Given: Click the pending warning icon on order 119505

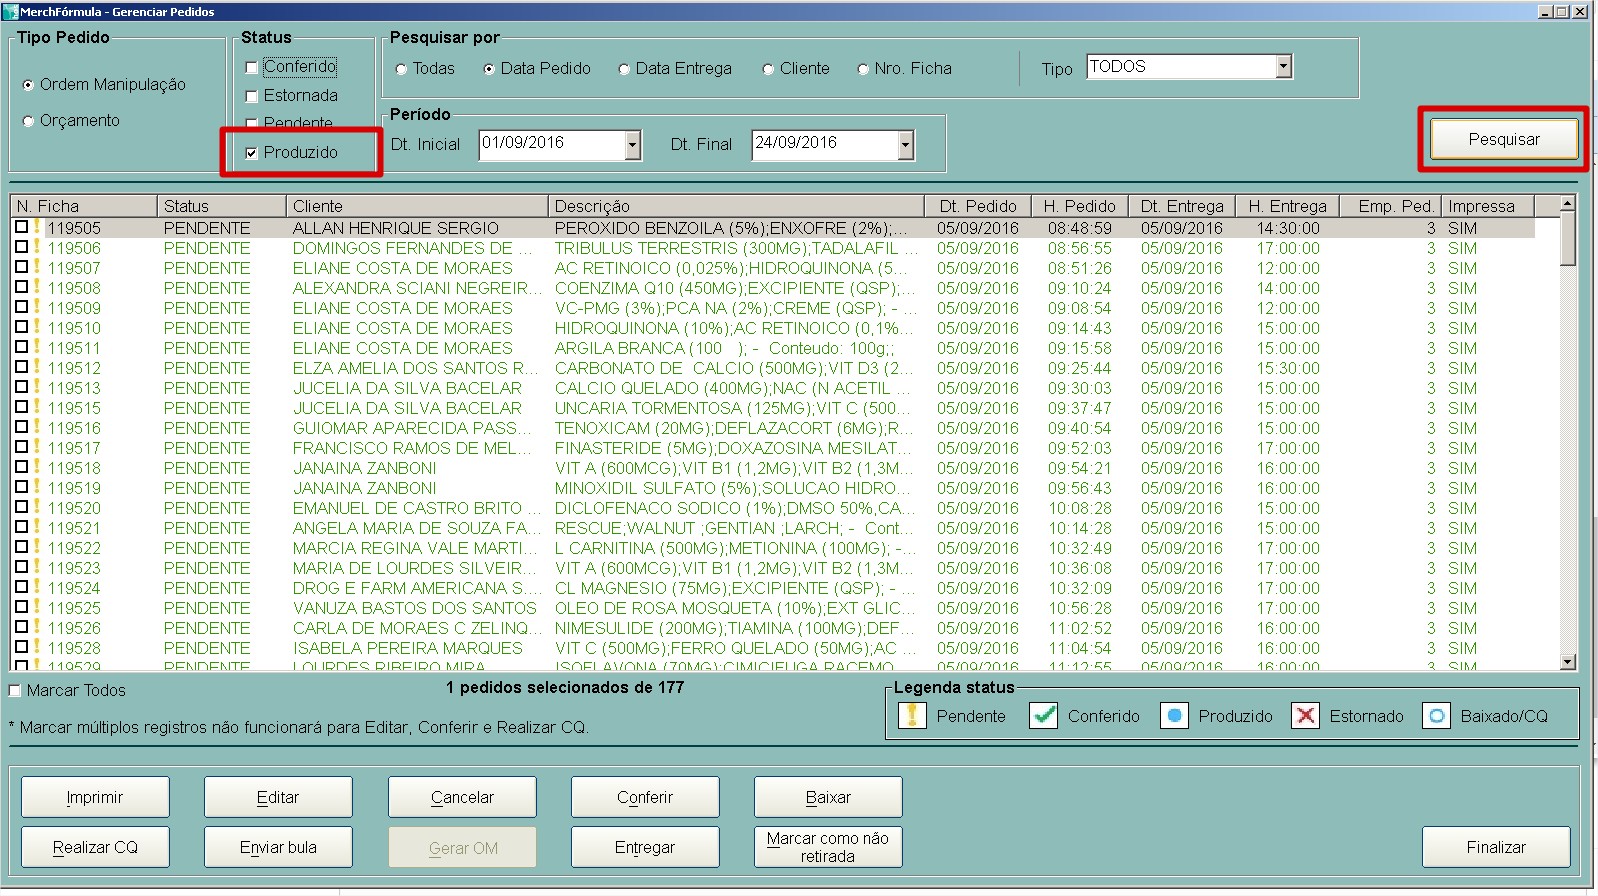Looking at the screenshot, I should (37, 227).
